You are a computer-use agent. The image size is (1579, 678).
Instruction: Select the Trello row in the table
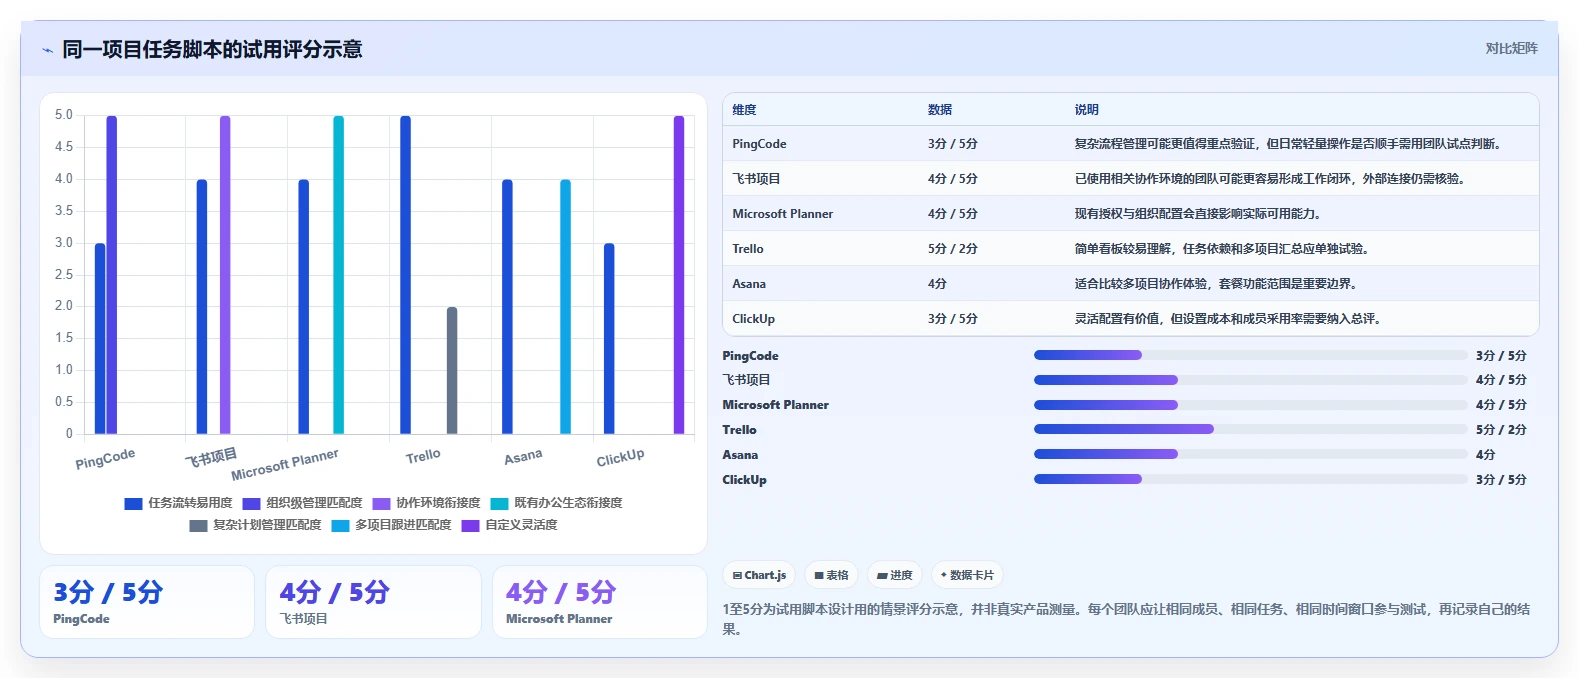1131,249
